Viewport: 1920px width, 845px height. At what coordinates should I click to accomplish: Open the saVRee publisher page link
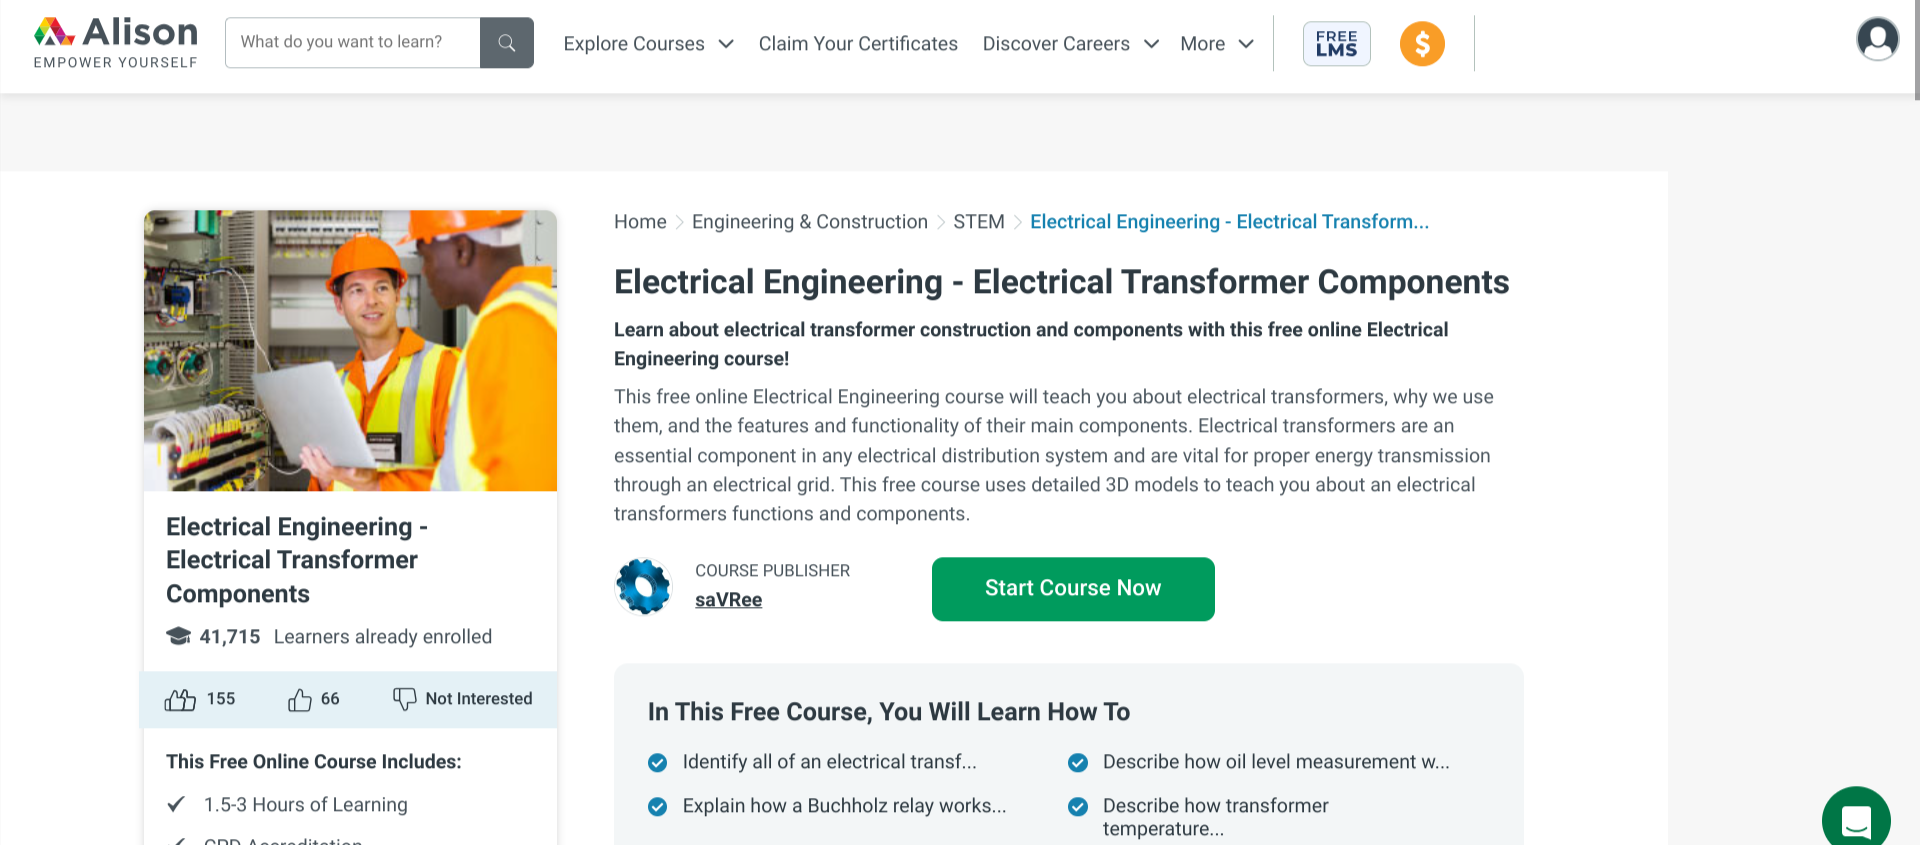728,599
